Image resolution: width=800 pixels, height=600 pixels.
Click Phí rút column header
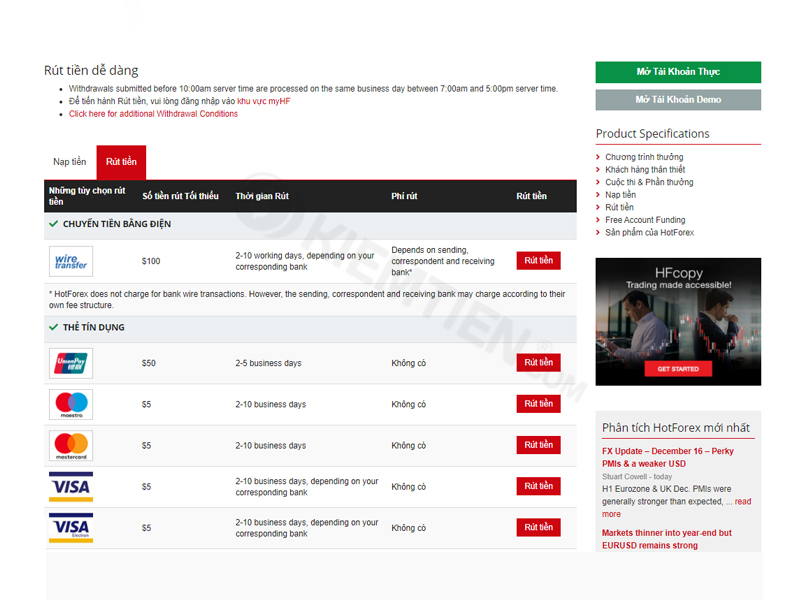[404, 196]
